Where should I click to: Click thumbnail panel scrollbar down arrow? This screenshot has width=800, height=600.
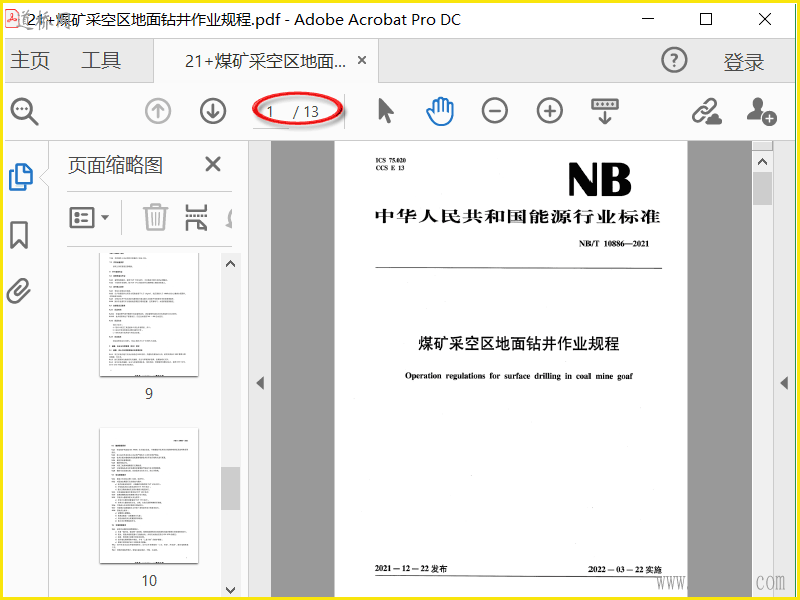[231, 590]
